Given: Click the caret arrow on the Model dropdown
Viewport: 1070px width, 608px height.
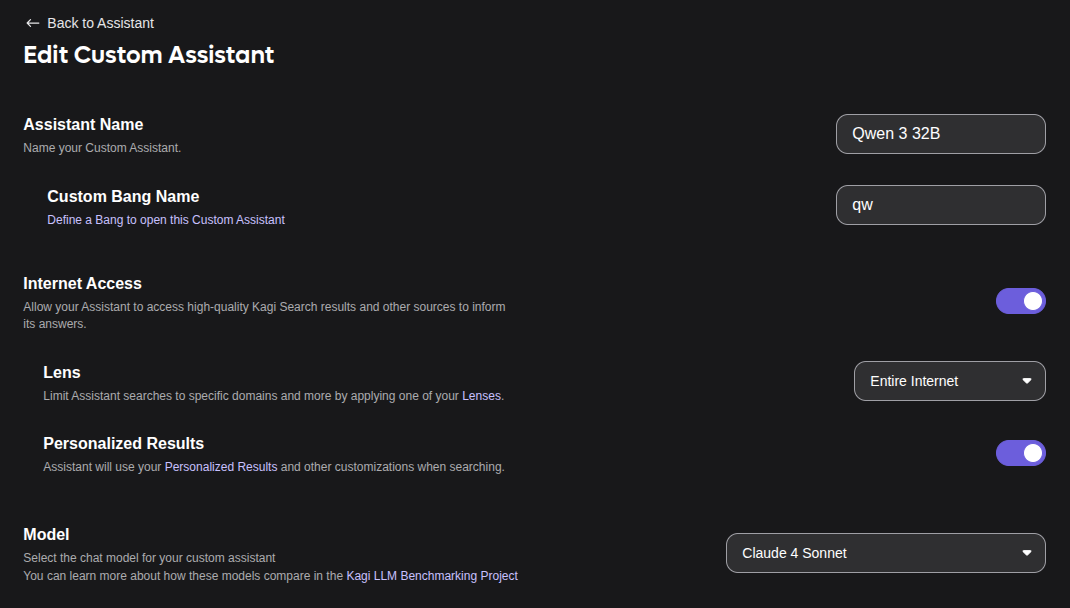Looking at the screenshot, I should [x=1026, y=553].
